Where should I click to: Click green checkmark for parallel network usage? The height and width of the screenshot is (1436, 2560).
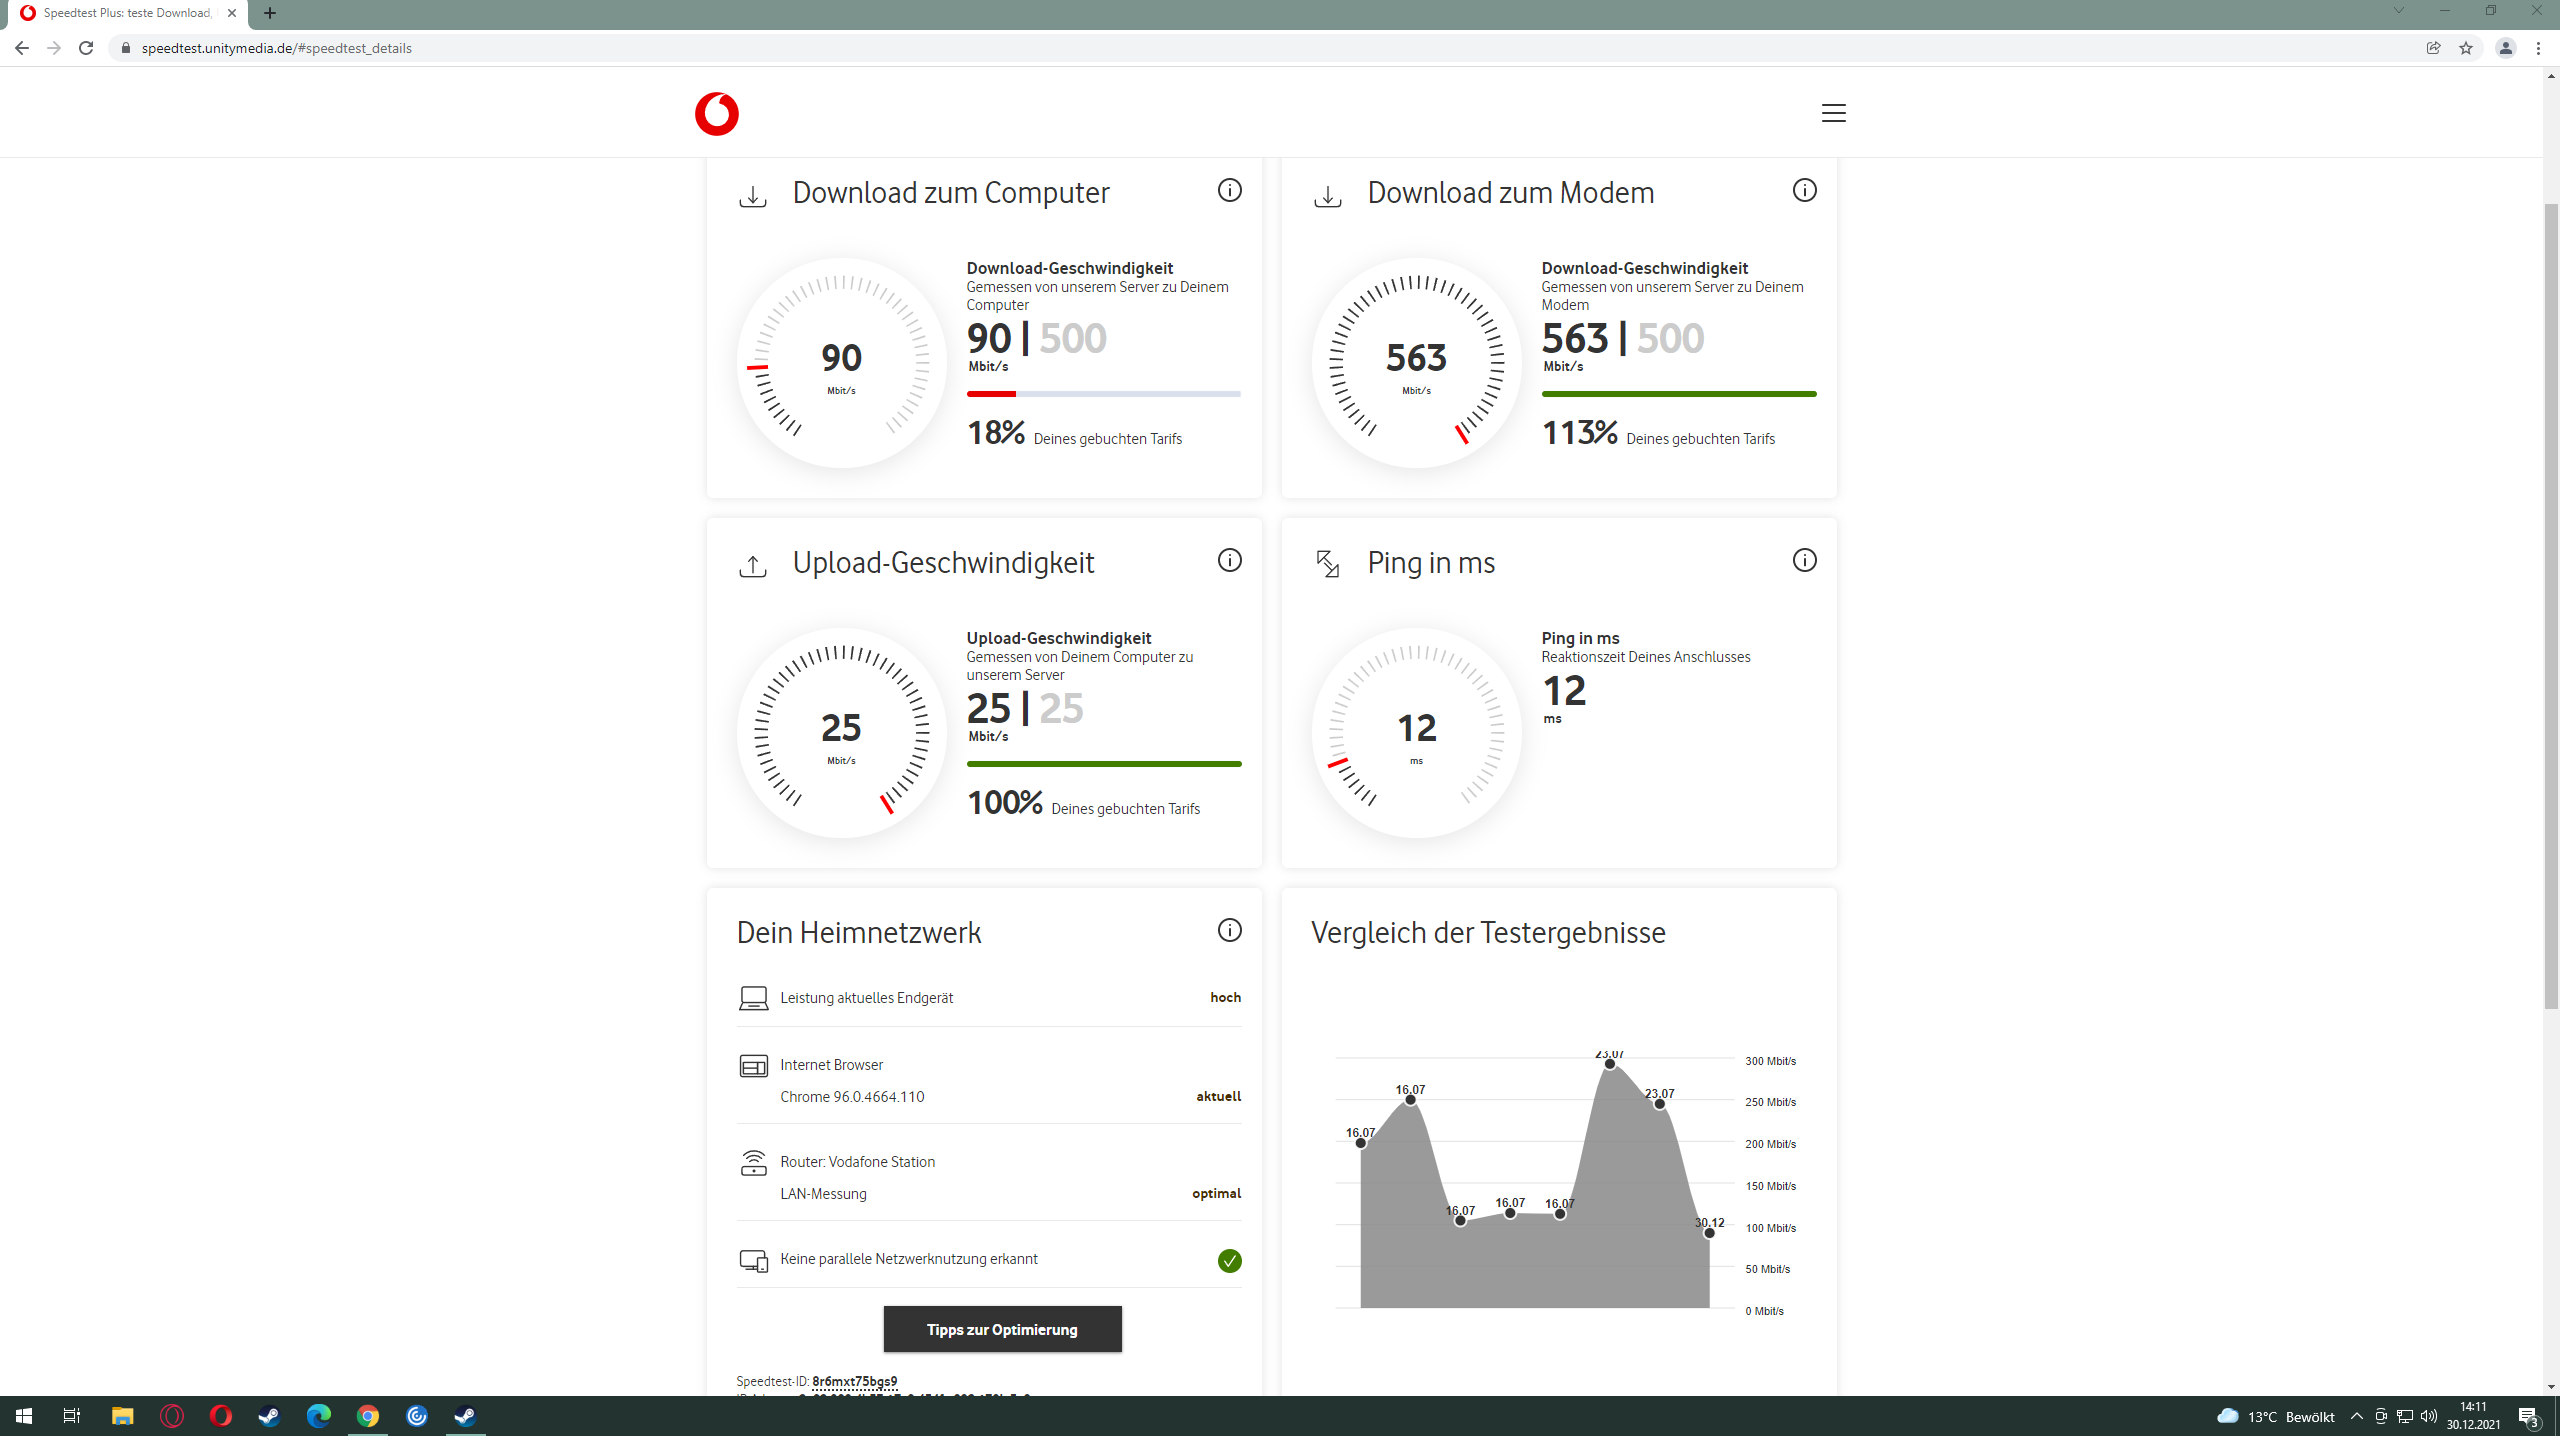[1229, 1261]
